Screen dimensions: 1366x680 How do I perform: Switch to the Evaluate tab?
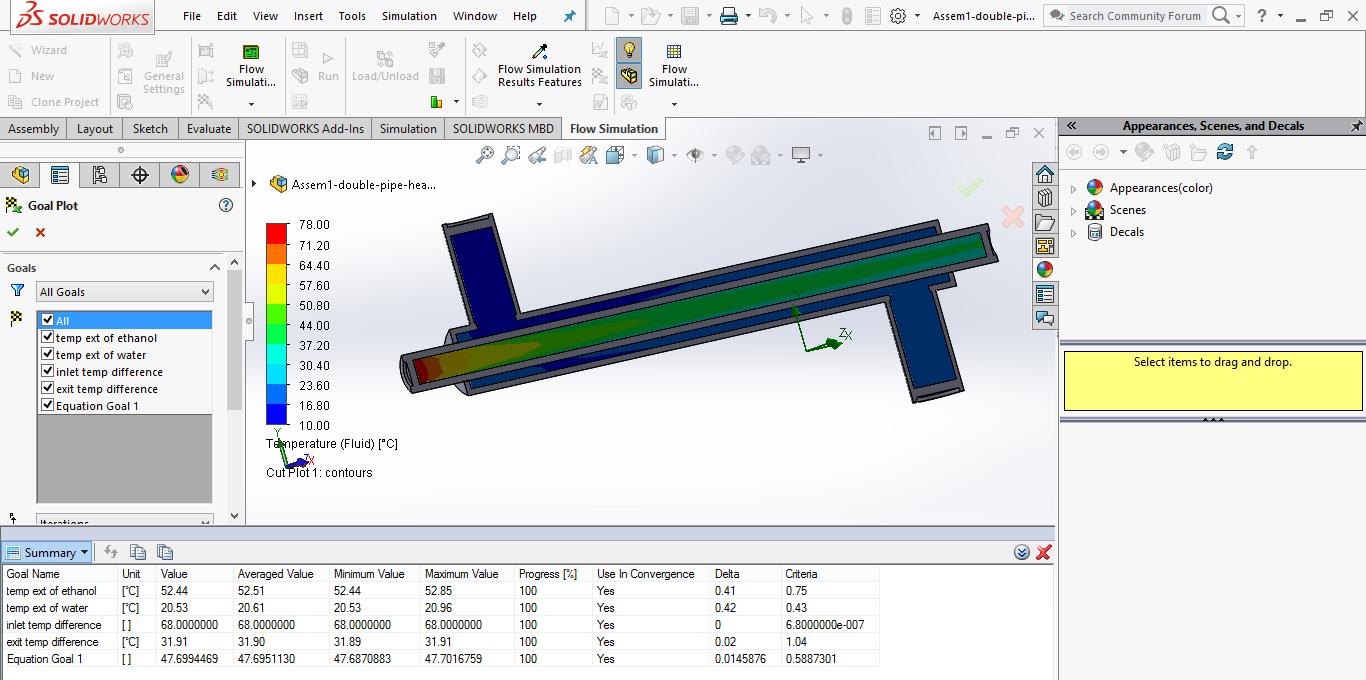[x=209, y=129]
